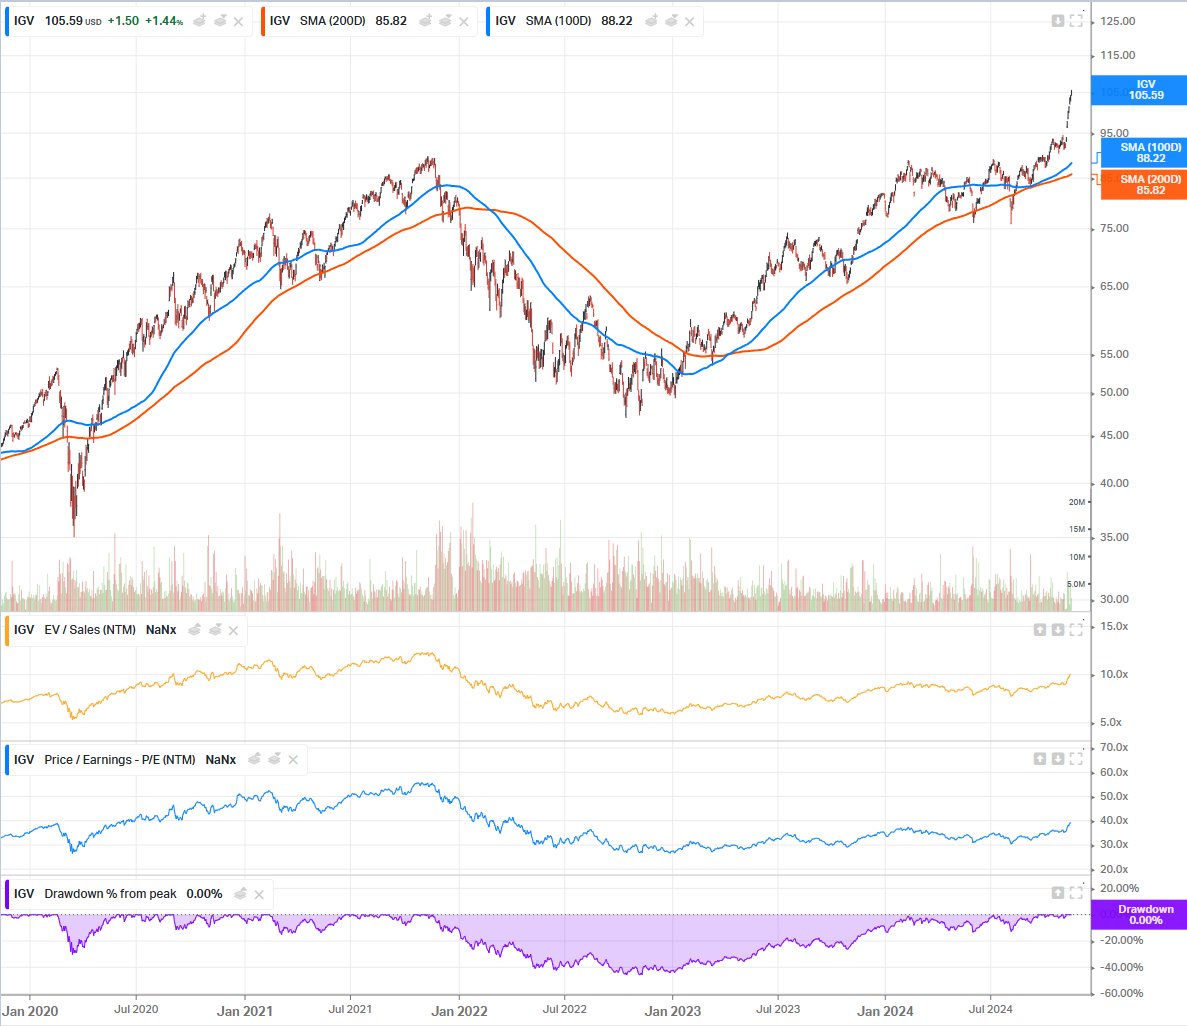Click the SMA (100D) 88.22 axis tag
1187x1026 pixels.
coord(1144,153)
